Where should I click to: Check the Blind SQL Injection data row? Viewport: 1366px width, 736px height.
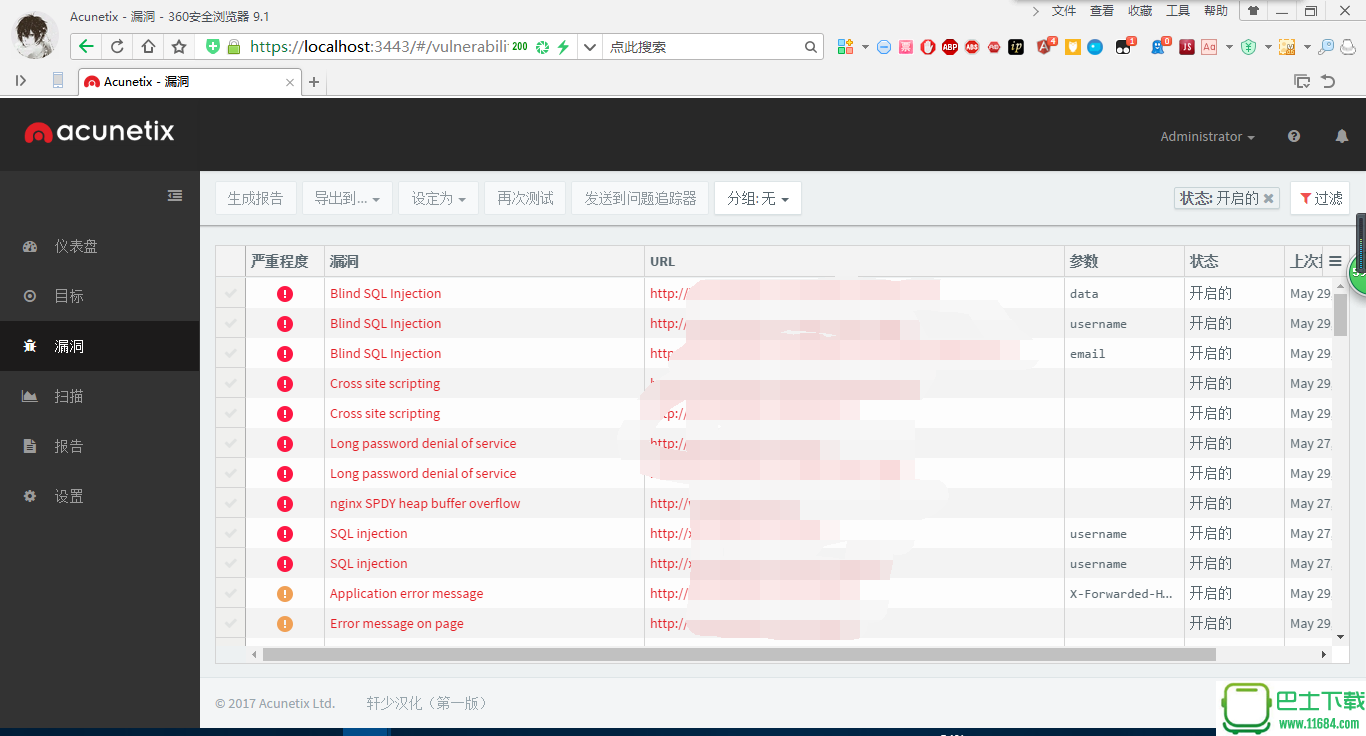231,293
